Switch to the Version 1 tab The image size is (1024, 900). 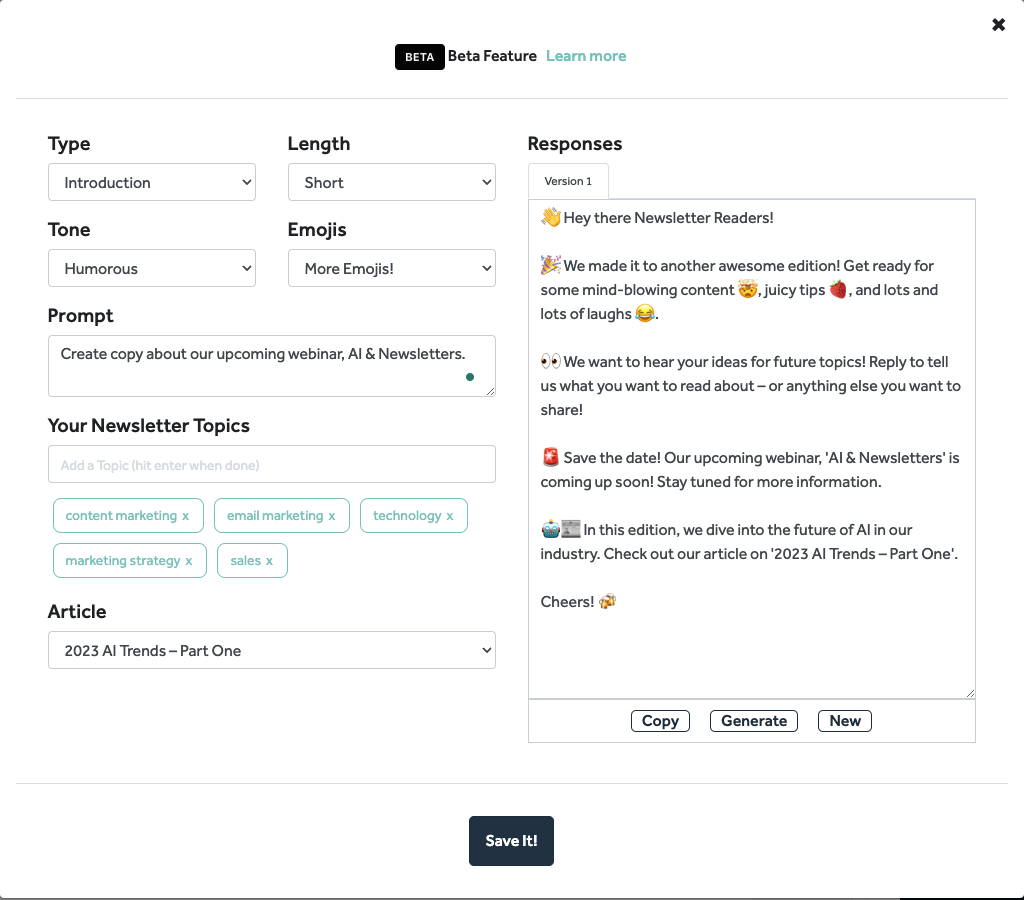click(568, 182)
